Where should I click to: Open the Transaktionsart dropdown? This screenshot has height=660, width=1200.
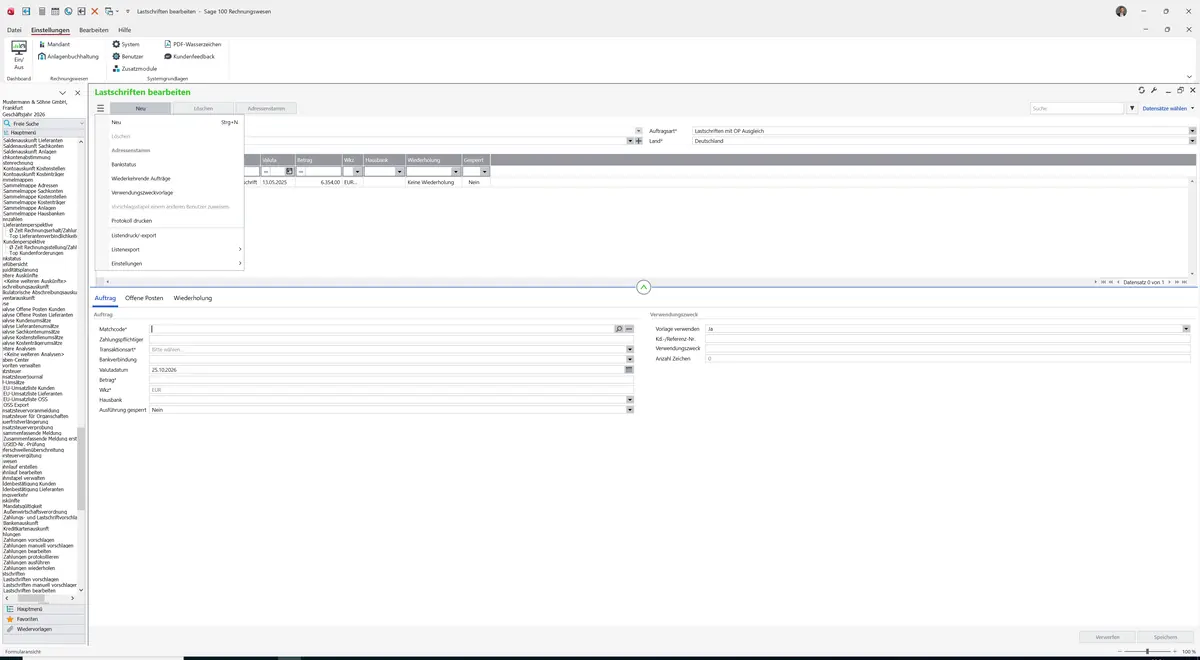[630, 349]
